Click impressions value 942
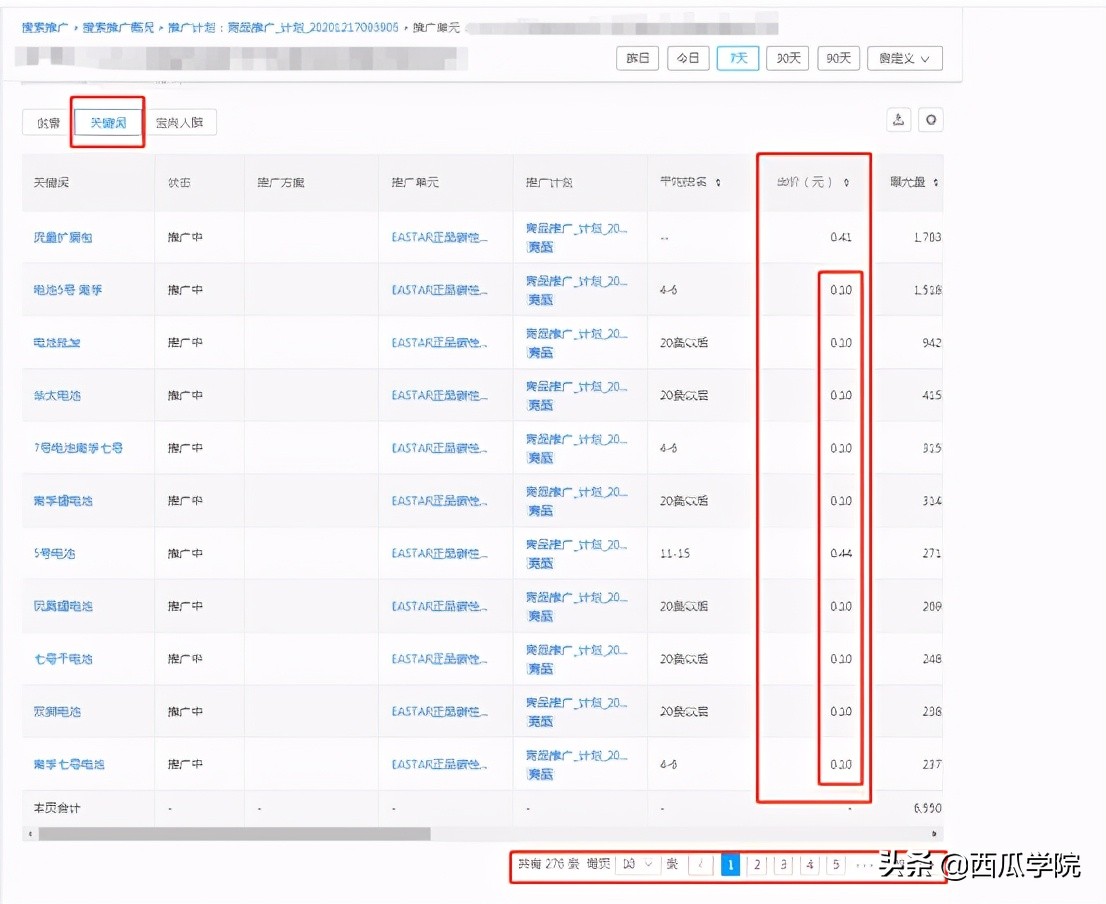Viewport: 1106px width, 904px height. pos(932,343)
